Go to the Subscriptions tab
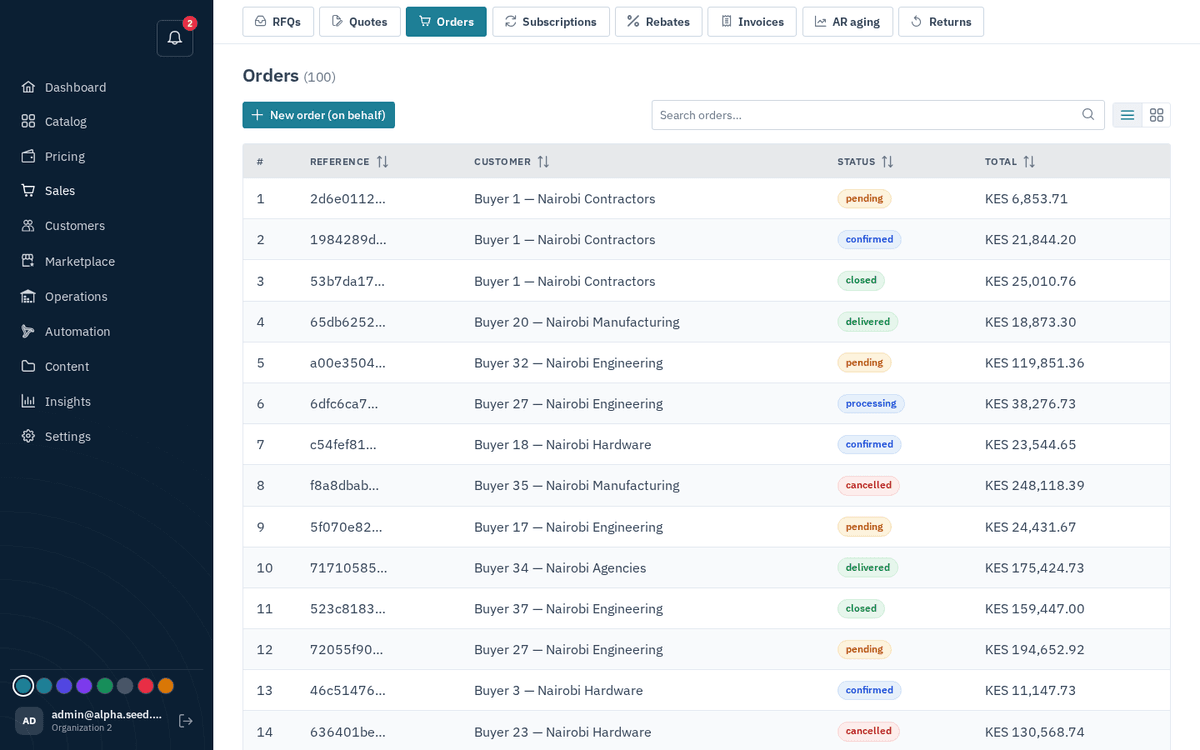 (x=551, y=22)
